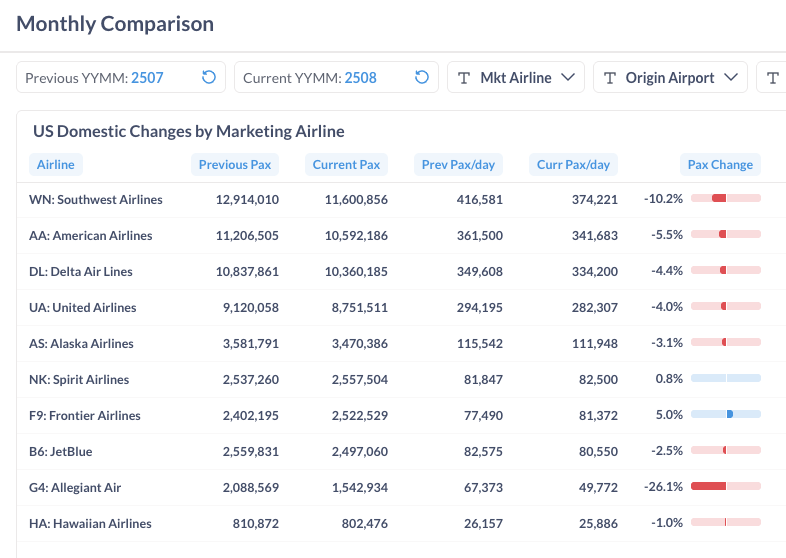Click Frontier current pax 2,522,529
Image resolution: width=786 pixels, height=558 pixels.
tap(360, 416)
